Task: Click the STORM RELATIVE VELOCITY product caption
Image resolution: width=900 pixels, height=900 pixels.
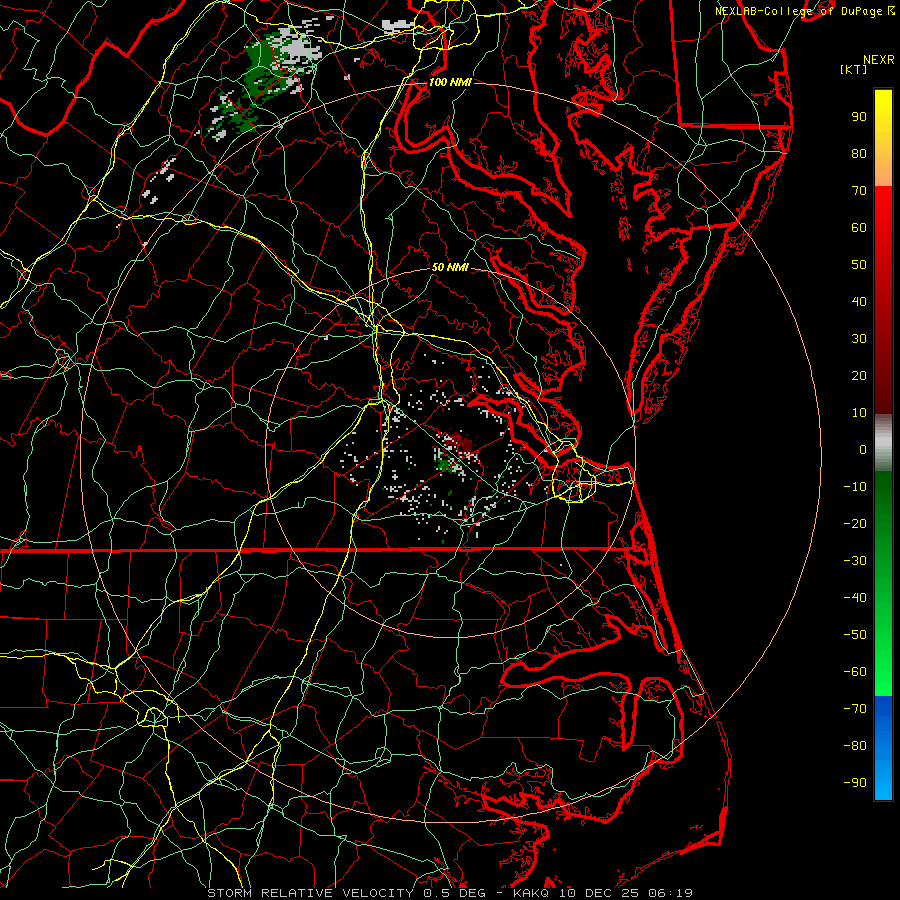Action: coord(310,893)
